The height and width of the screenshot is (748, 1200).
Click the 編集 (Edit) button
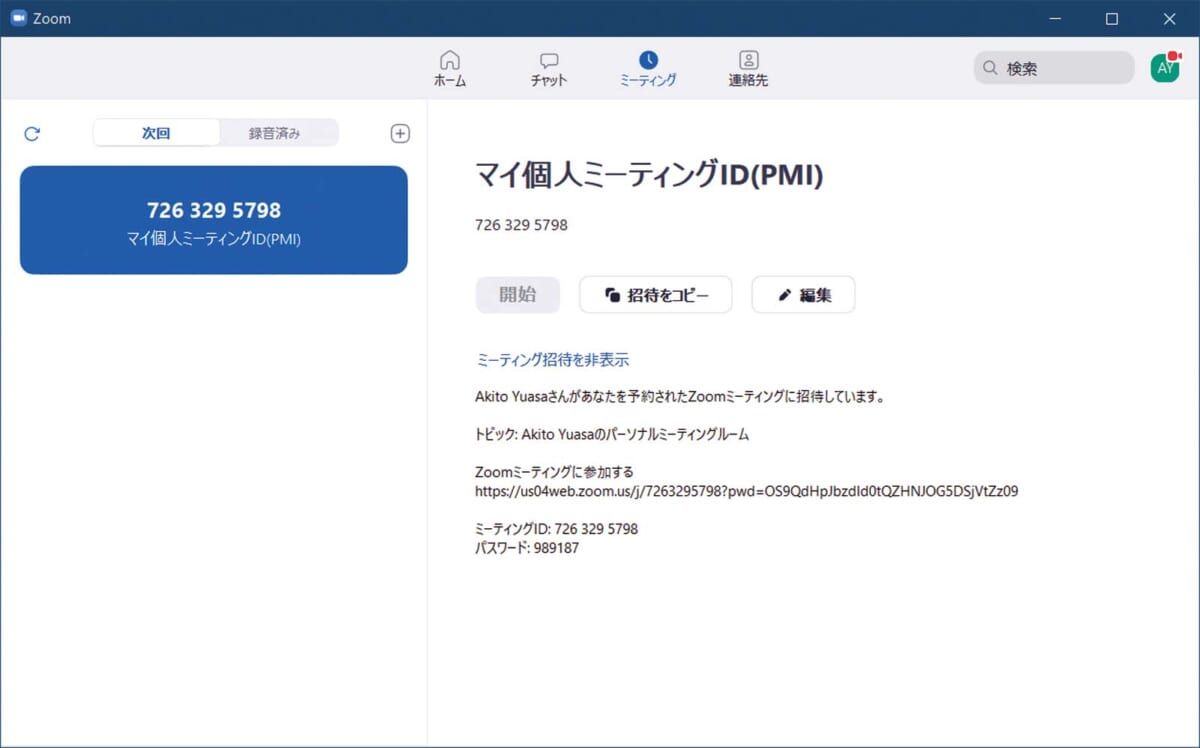click(x=803, y=295)
